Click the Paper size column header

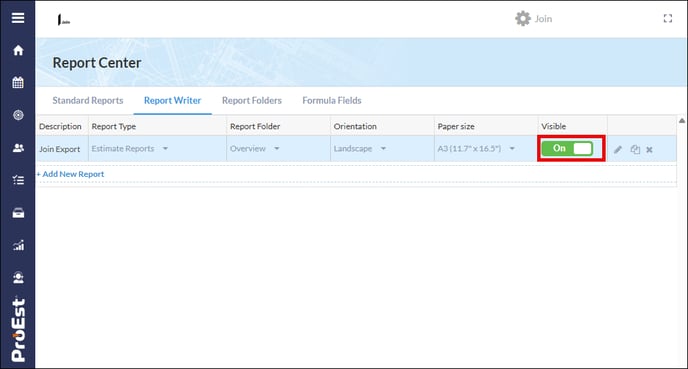pos(456,126)
